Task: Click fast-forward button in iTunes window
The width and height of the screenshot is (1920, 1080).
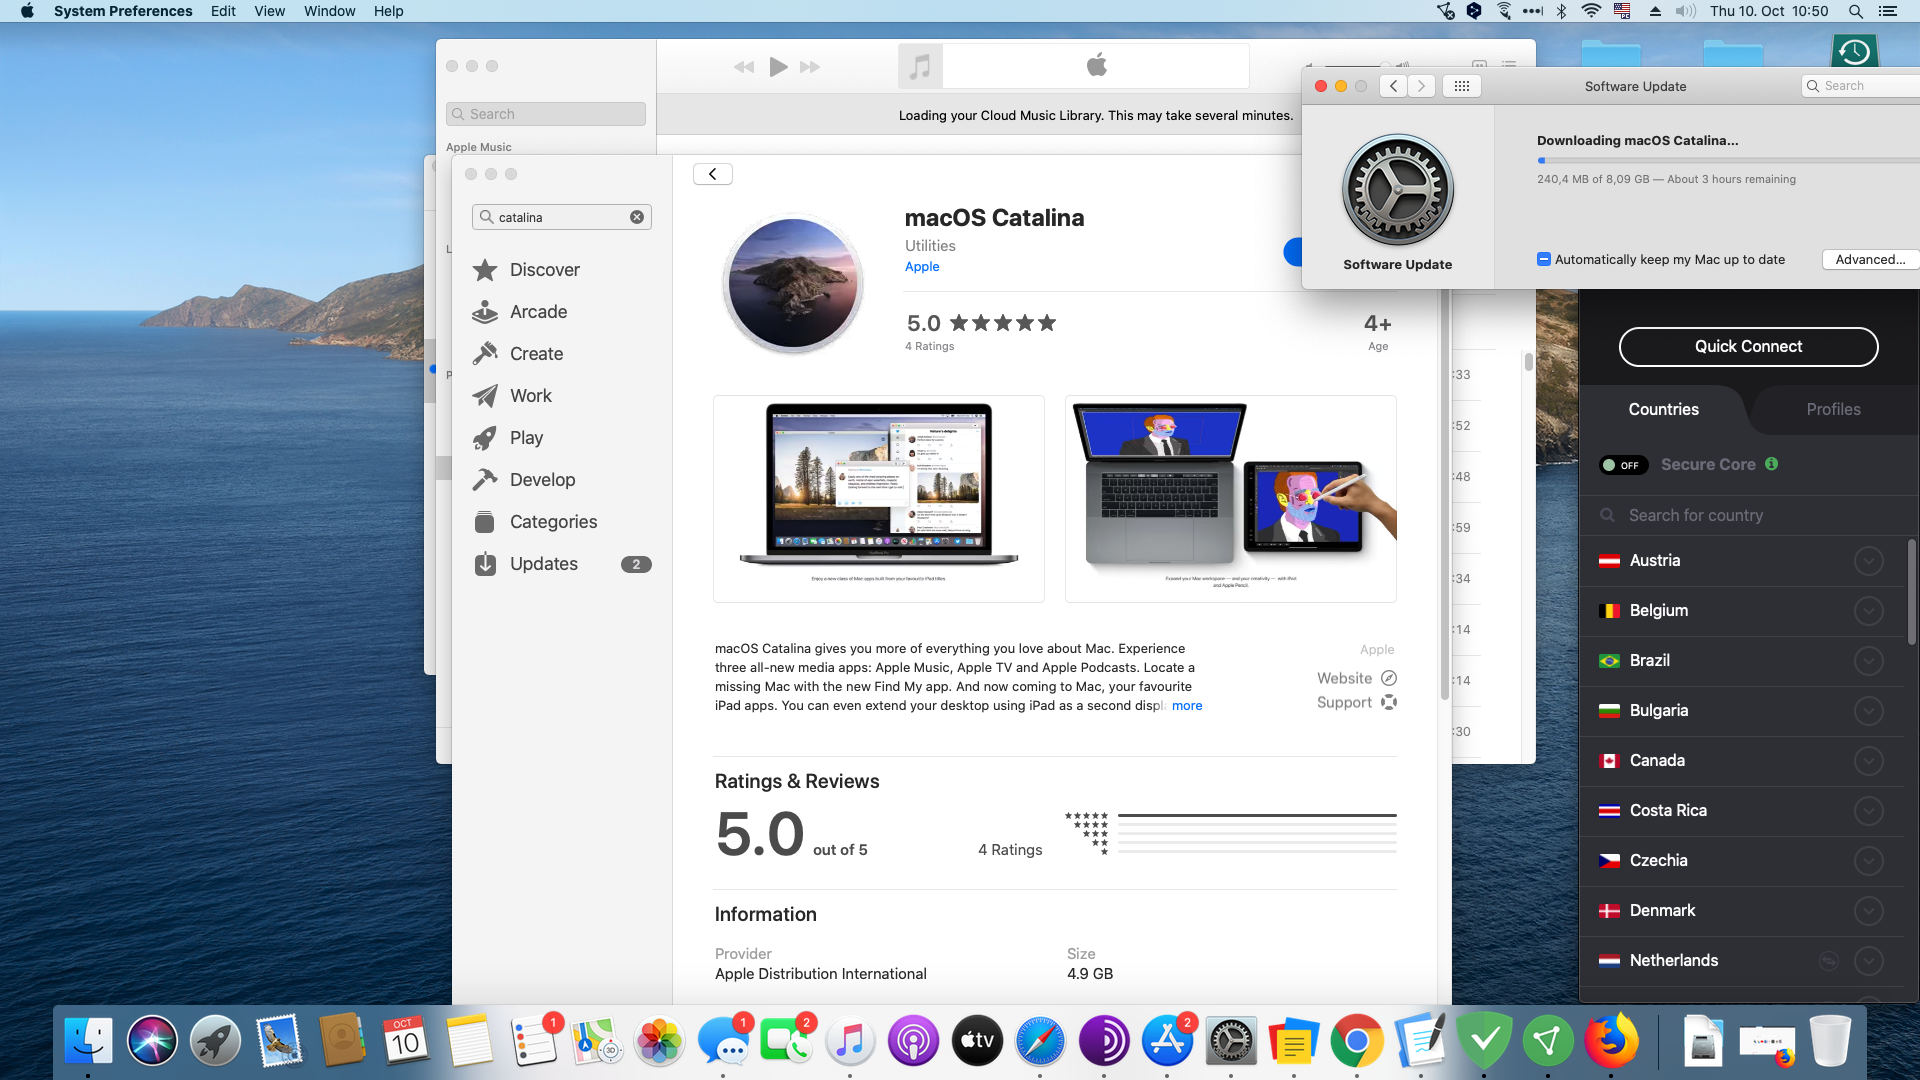Action: [x=810, y=67]
